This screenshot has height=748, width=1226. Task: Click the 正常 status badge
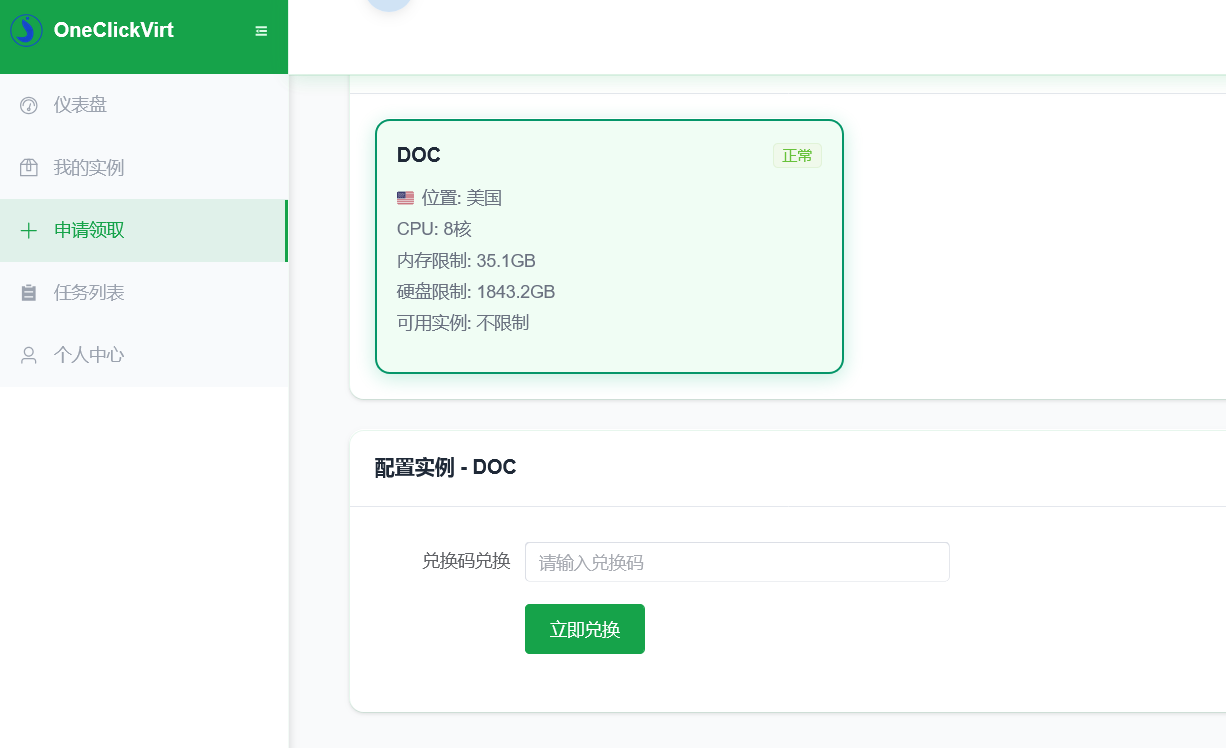(x=797, y=156)
